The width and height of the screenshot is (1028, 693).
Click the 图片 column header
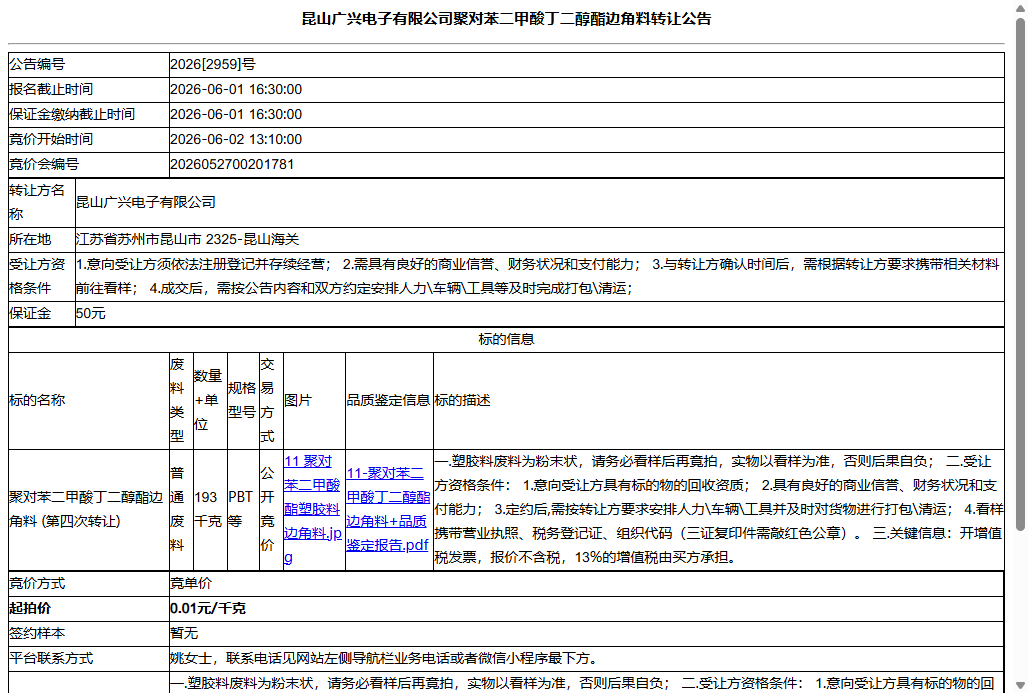(x=298, y=401)
